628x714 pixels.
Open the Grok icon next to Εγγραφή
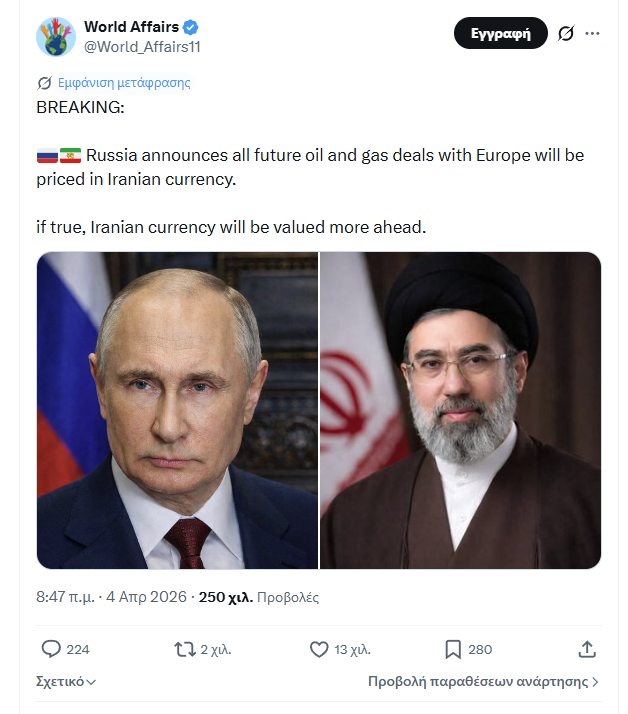tap(565, 33)
